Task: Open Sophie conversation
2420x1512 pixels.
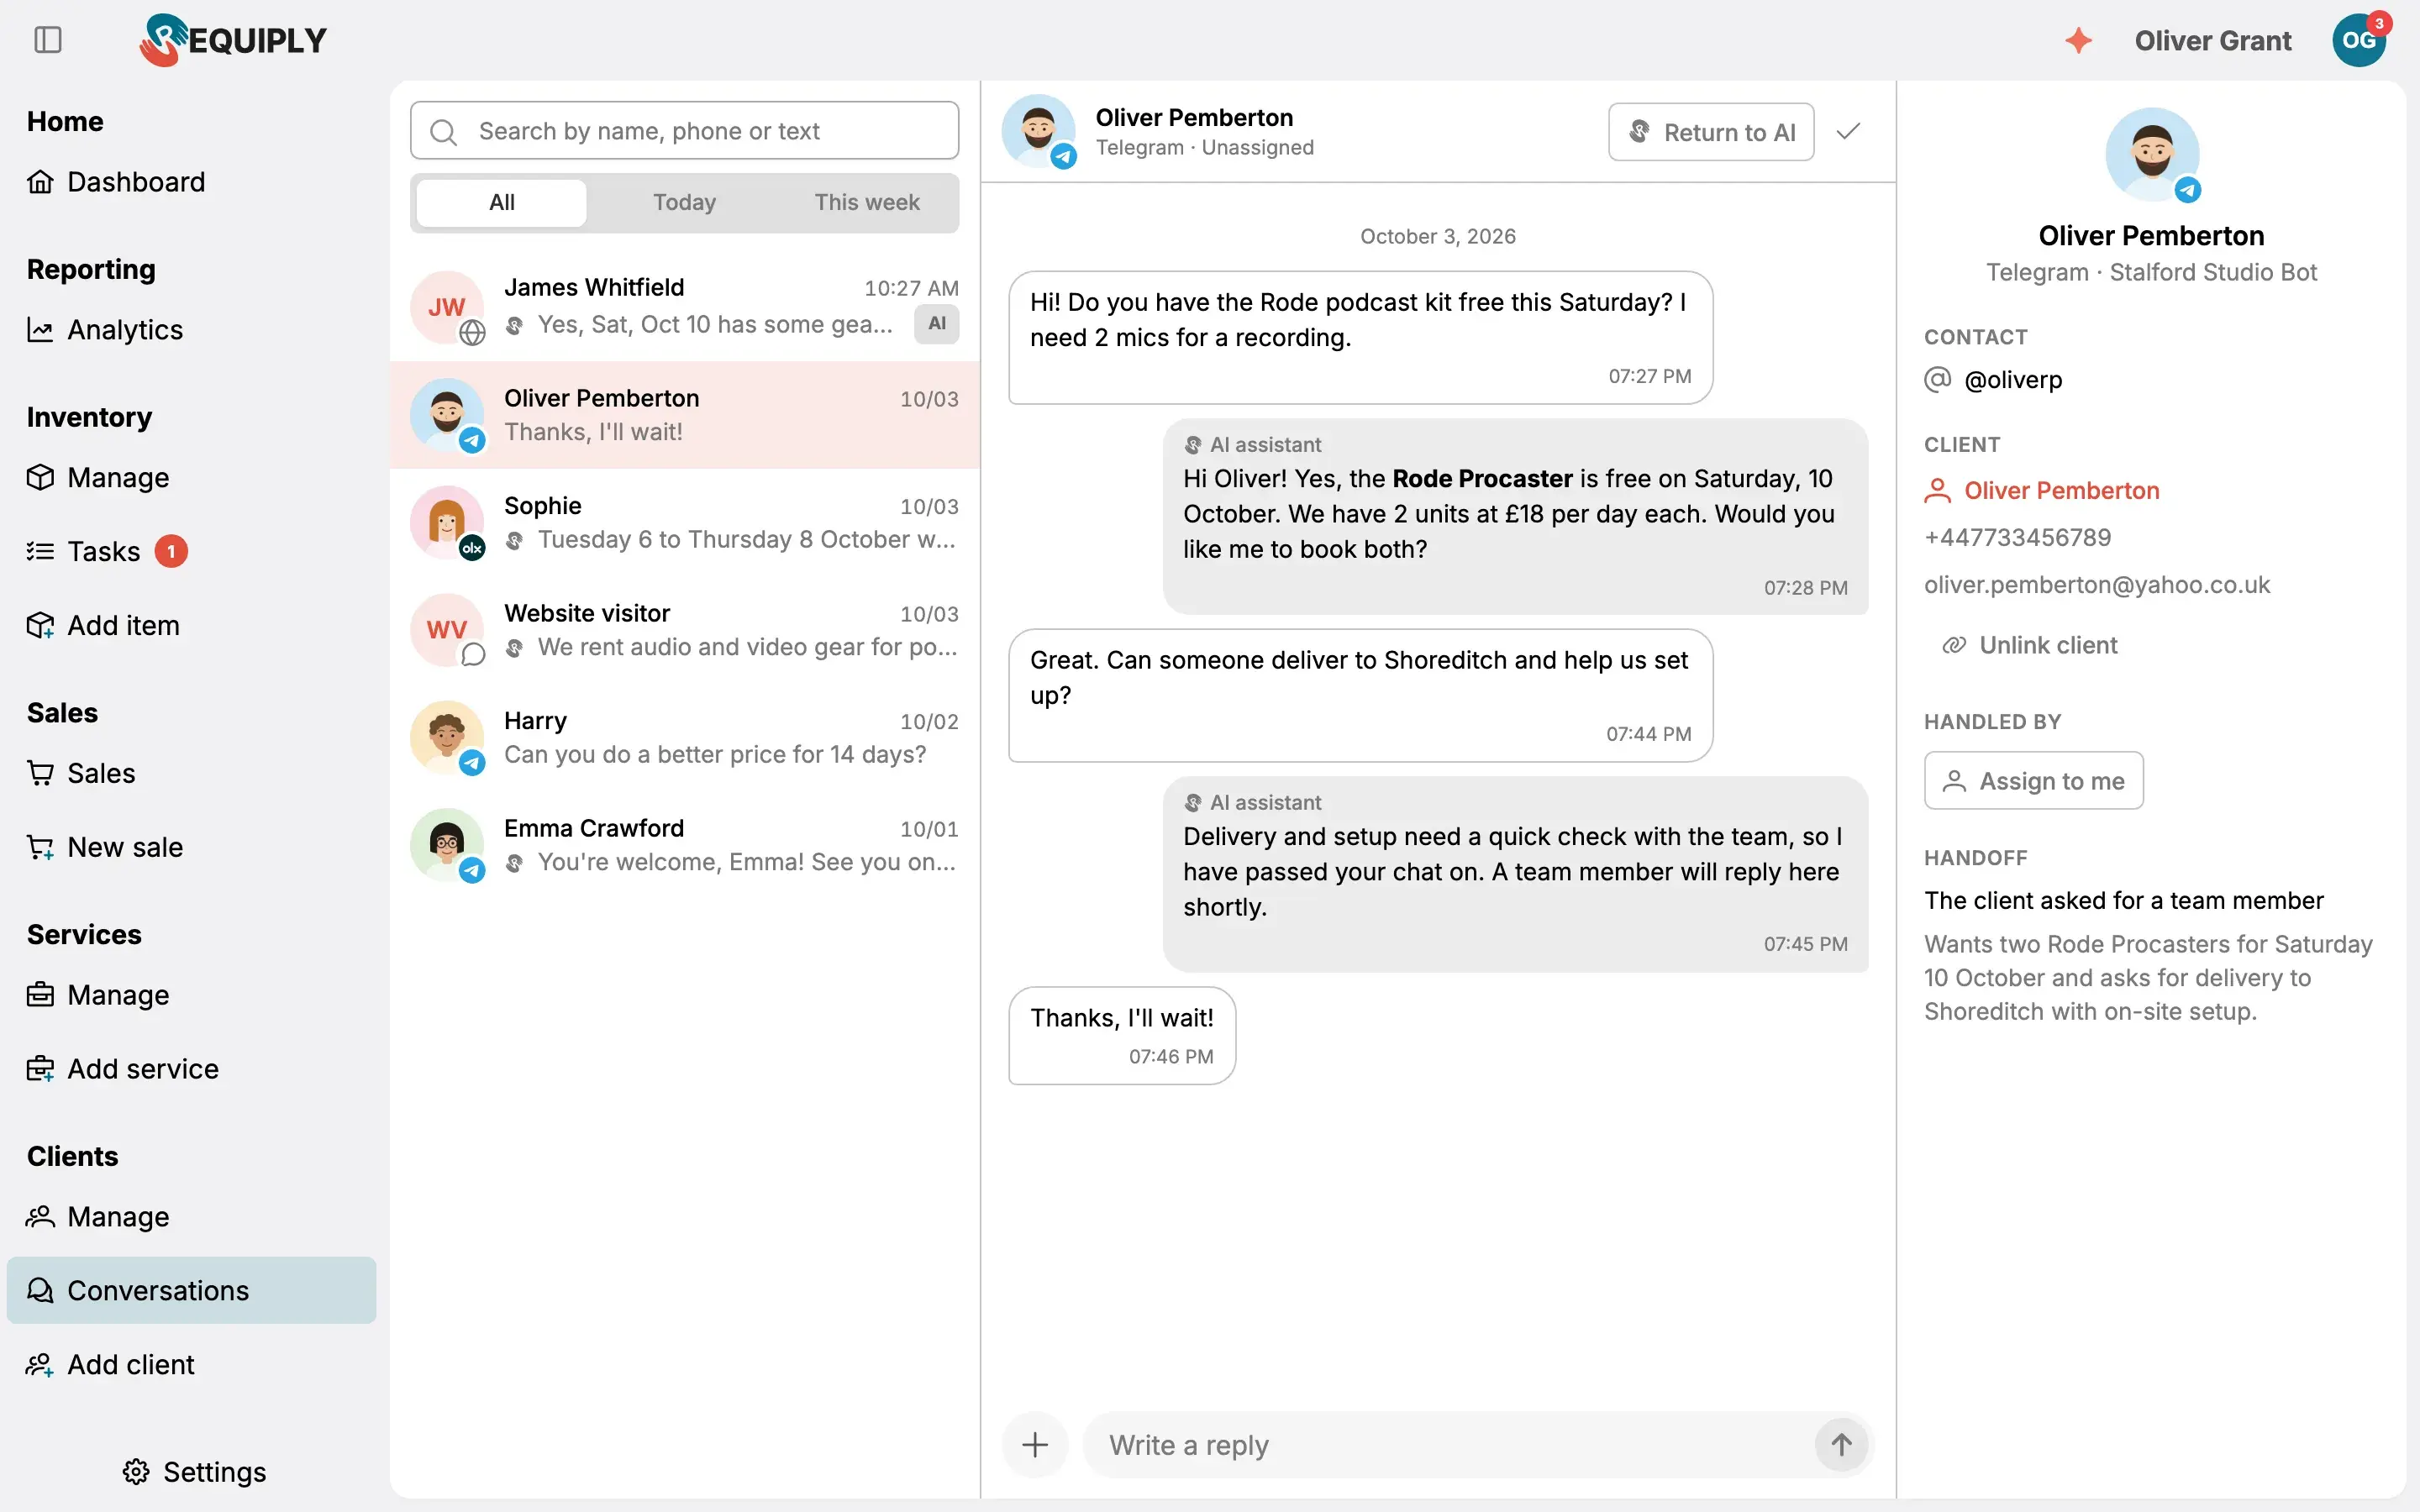Action: (x=684, y=522)
